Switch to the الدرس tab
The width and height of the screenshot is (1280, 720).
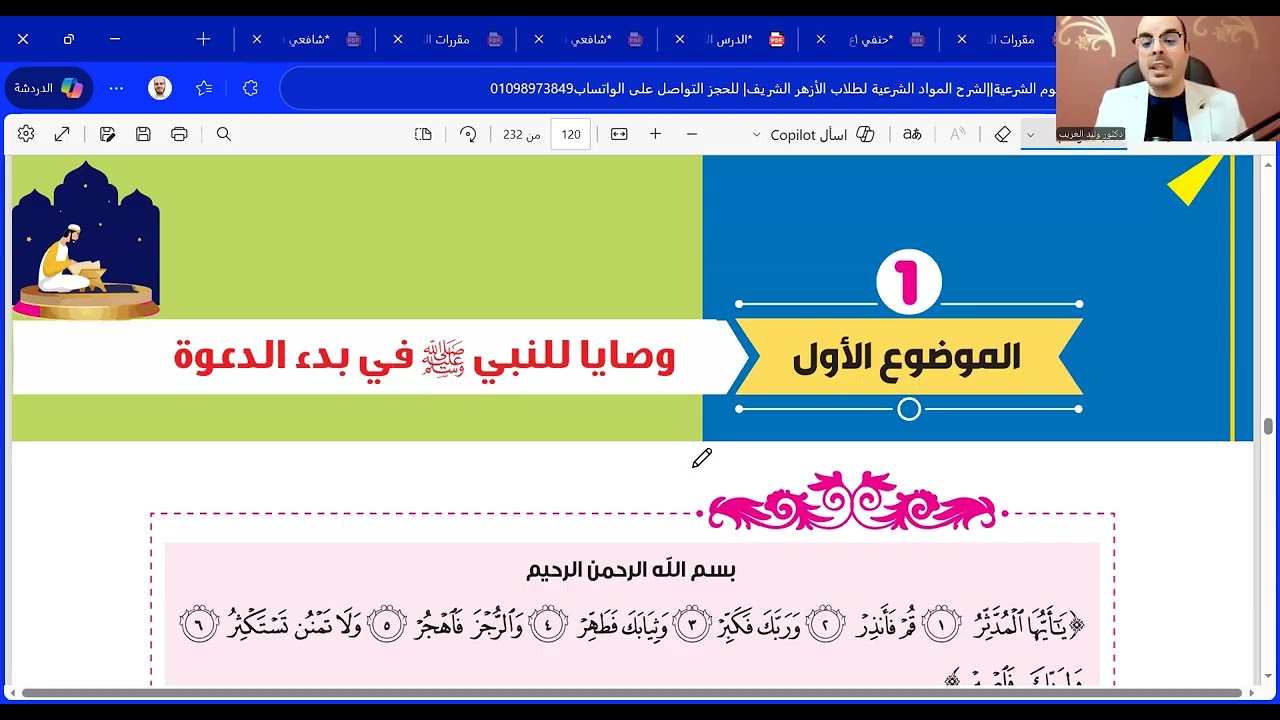coord(735,40)
